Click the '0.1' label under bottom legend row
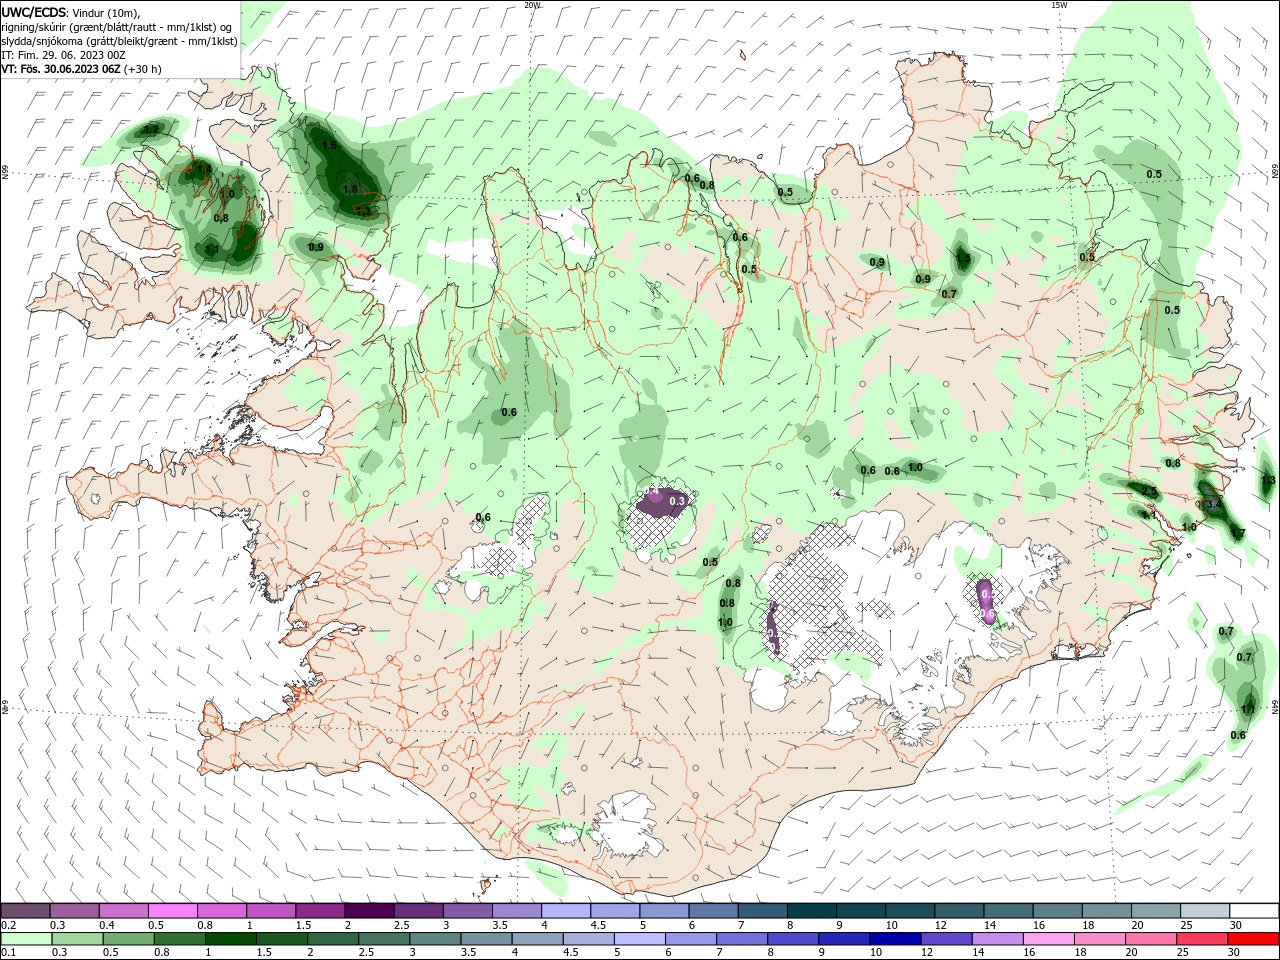This screenshot has width=1280, height=960. point(8,954)
